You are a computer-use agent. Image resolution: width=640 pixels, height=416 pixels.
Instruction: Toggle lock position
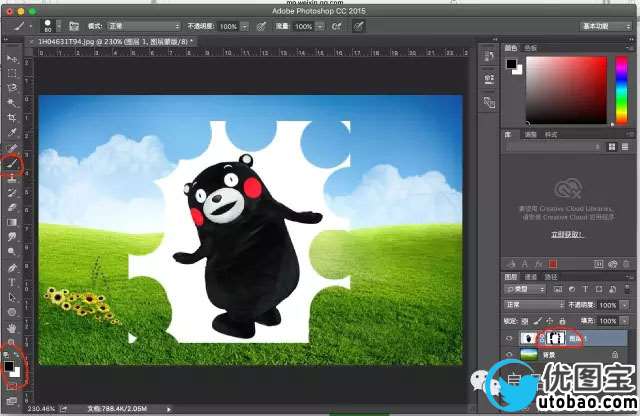(x=549, y=321)
